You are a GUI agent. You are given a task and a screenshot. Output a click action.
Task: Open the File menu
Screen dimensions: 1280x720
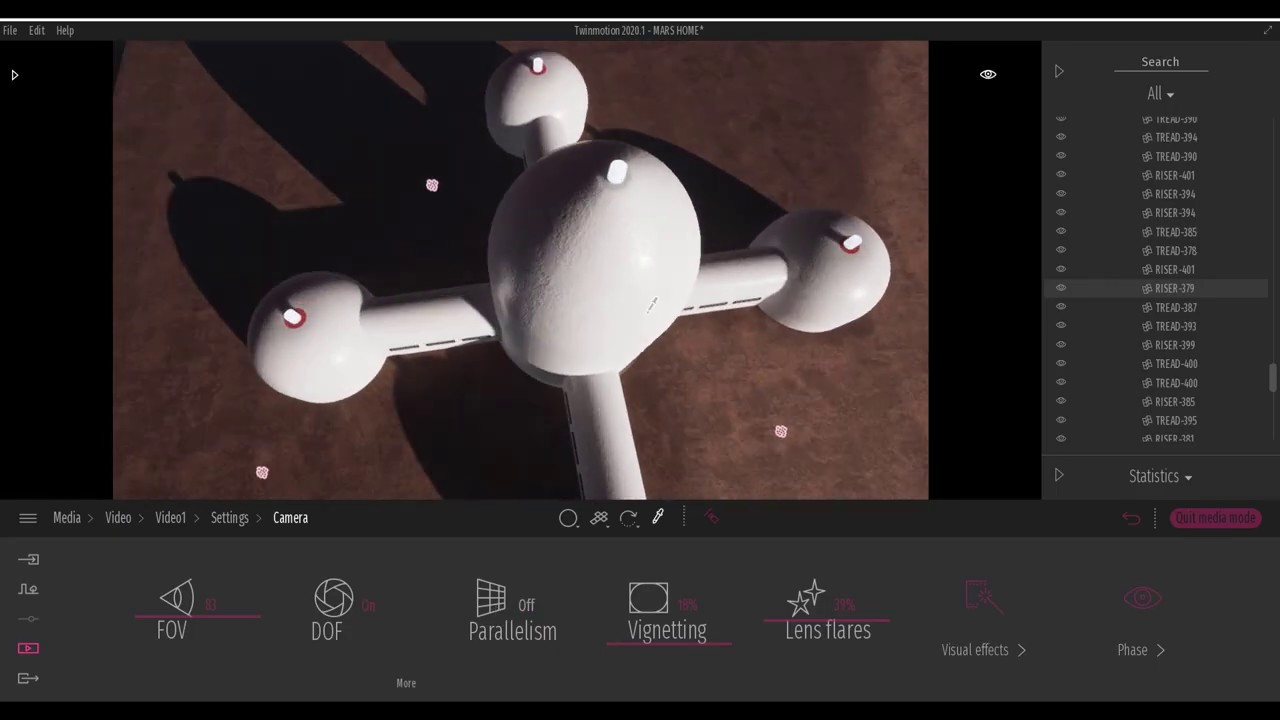[x=10, y=30]
